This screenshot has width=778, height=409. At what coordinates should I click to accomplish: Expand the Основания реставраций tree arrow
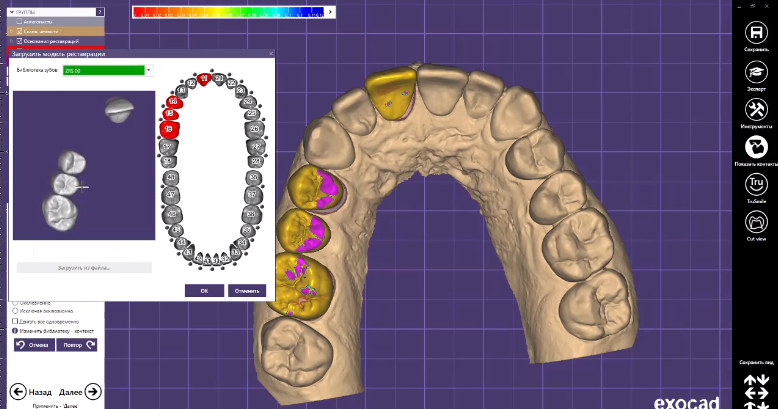click(11, 41)
